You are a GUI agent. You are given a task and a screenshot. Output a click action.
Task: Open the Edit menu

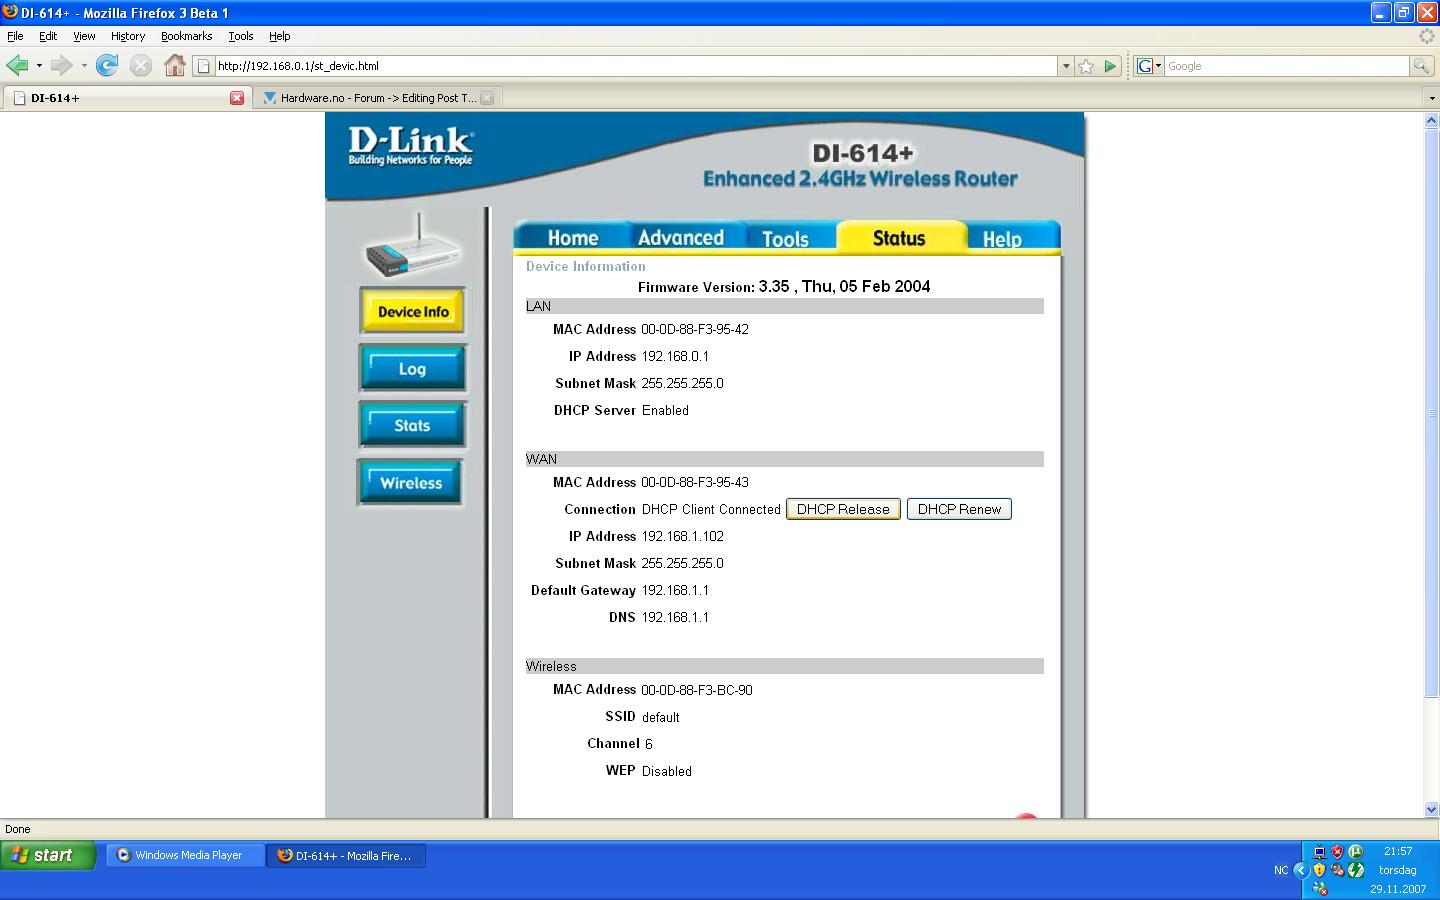point(48,36)
